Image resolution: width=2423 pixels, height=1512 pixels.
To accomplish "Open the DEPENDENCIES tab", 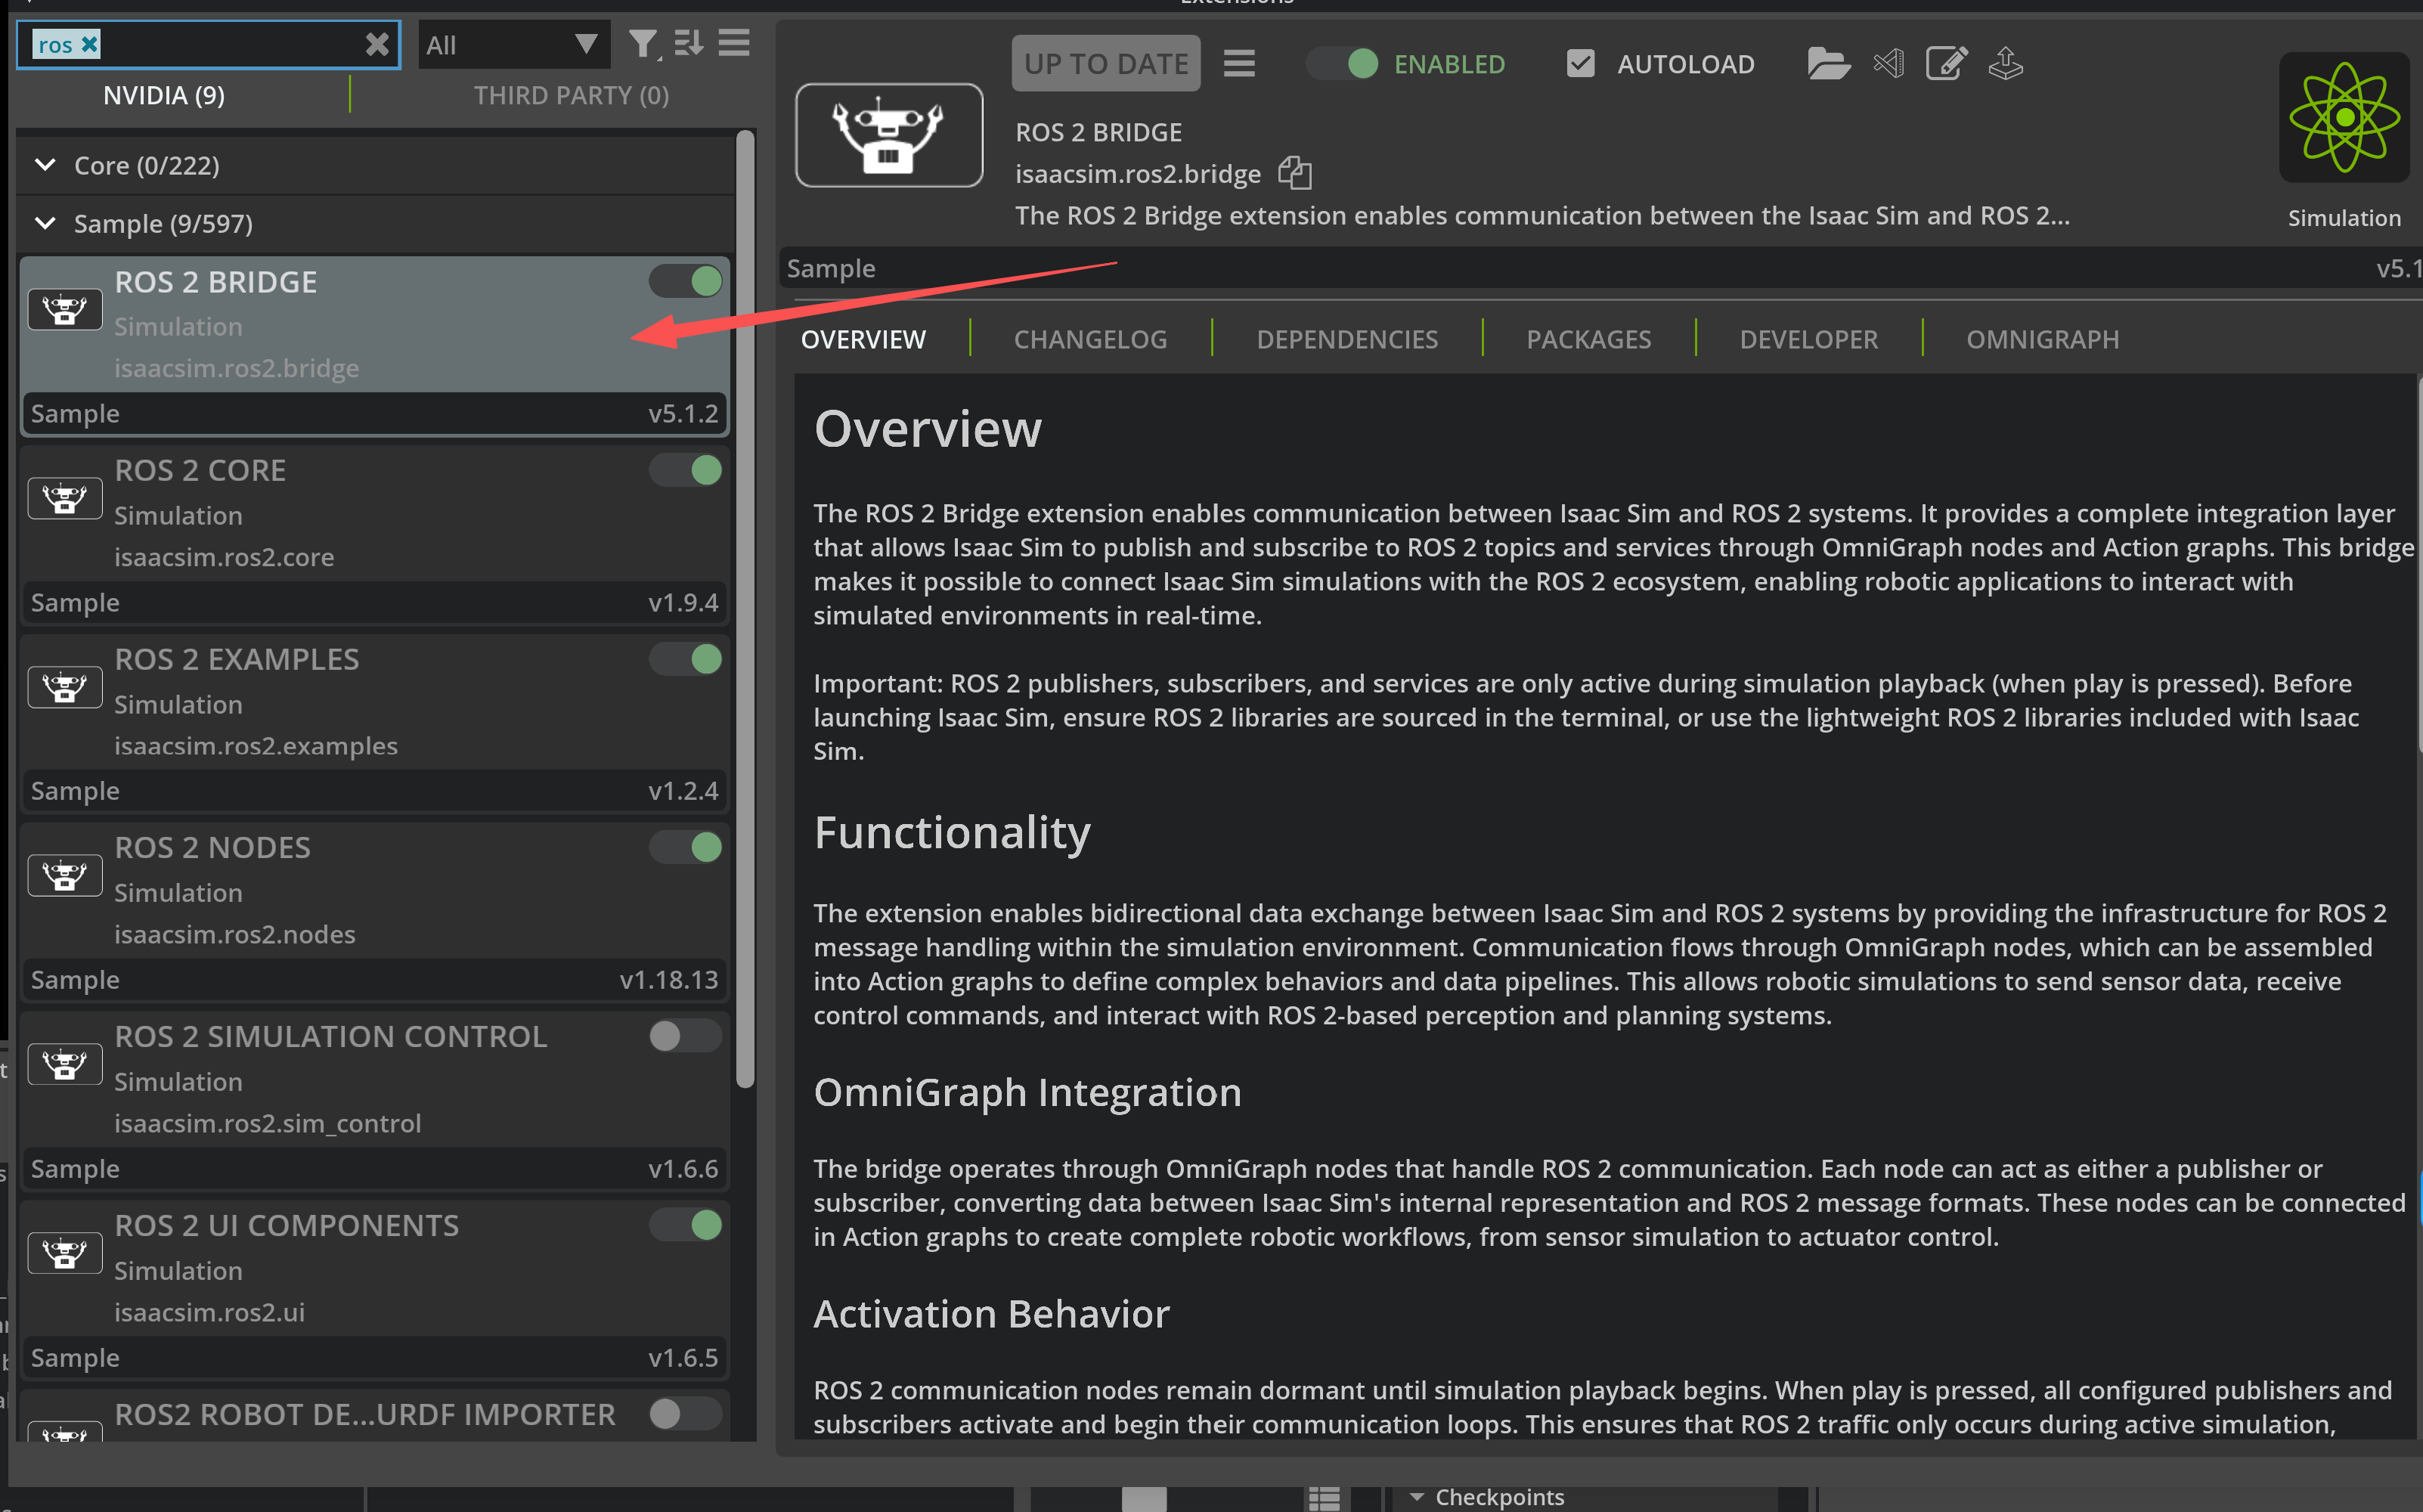I will pyautogui.click(x=1347, y=339).
